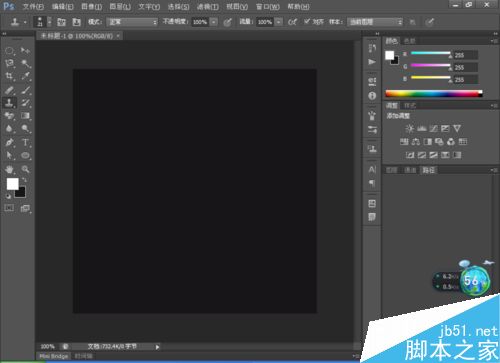The image size is (500, 363).
Task: Select the Type tool
Action: click(x=25, y=142)
